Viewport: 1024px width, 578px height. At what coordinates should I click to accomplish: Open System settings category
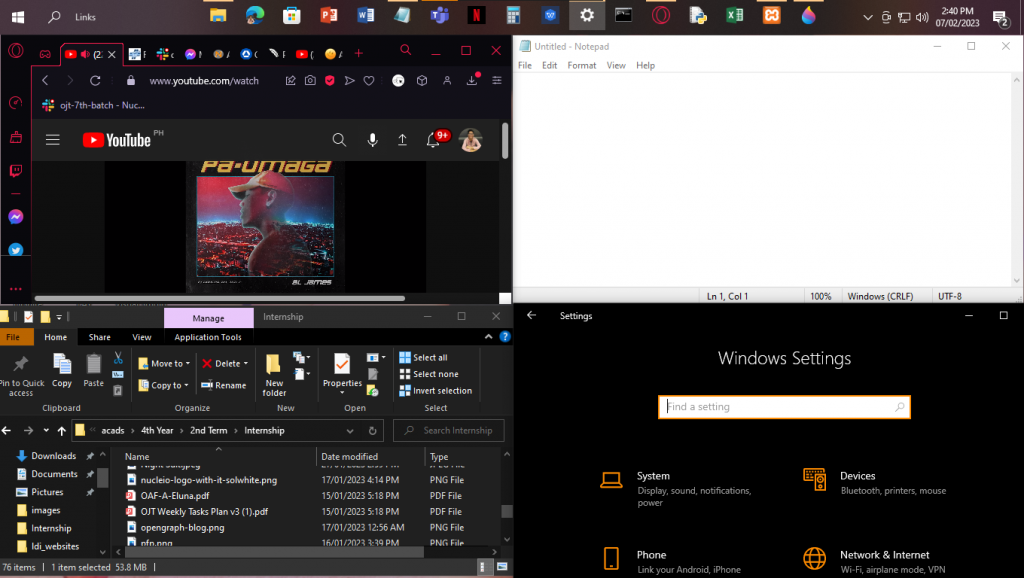click(679, 488)
